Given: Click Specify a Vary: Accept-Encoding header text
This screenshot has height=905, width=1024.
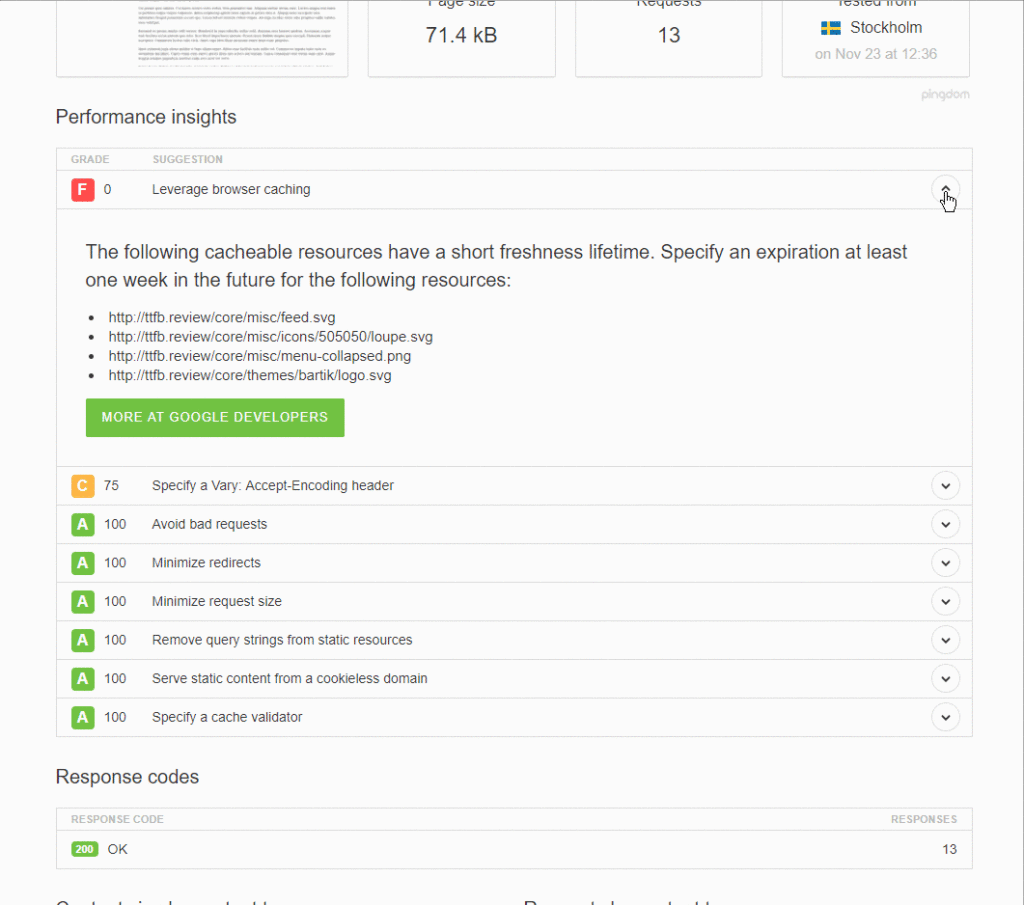Looking at the screenshot, I should tap(273, 486).
